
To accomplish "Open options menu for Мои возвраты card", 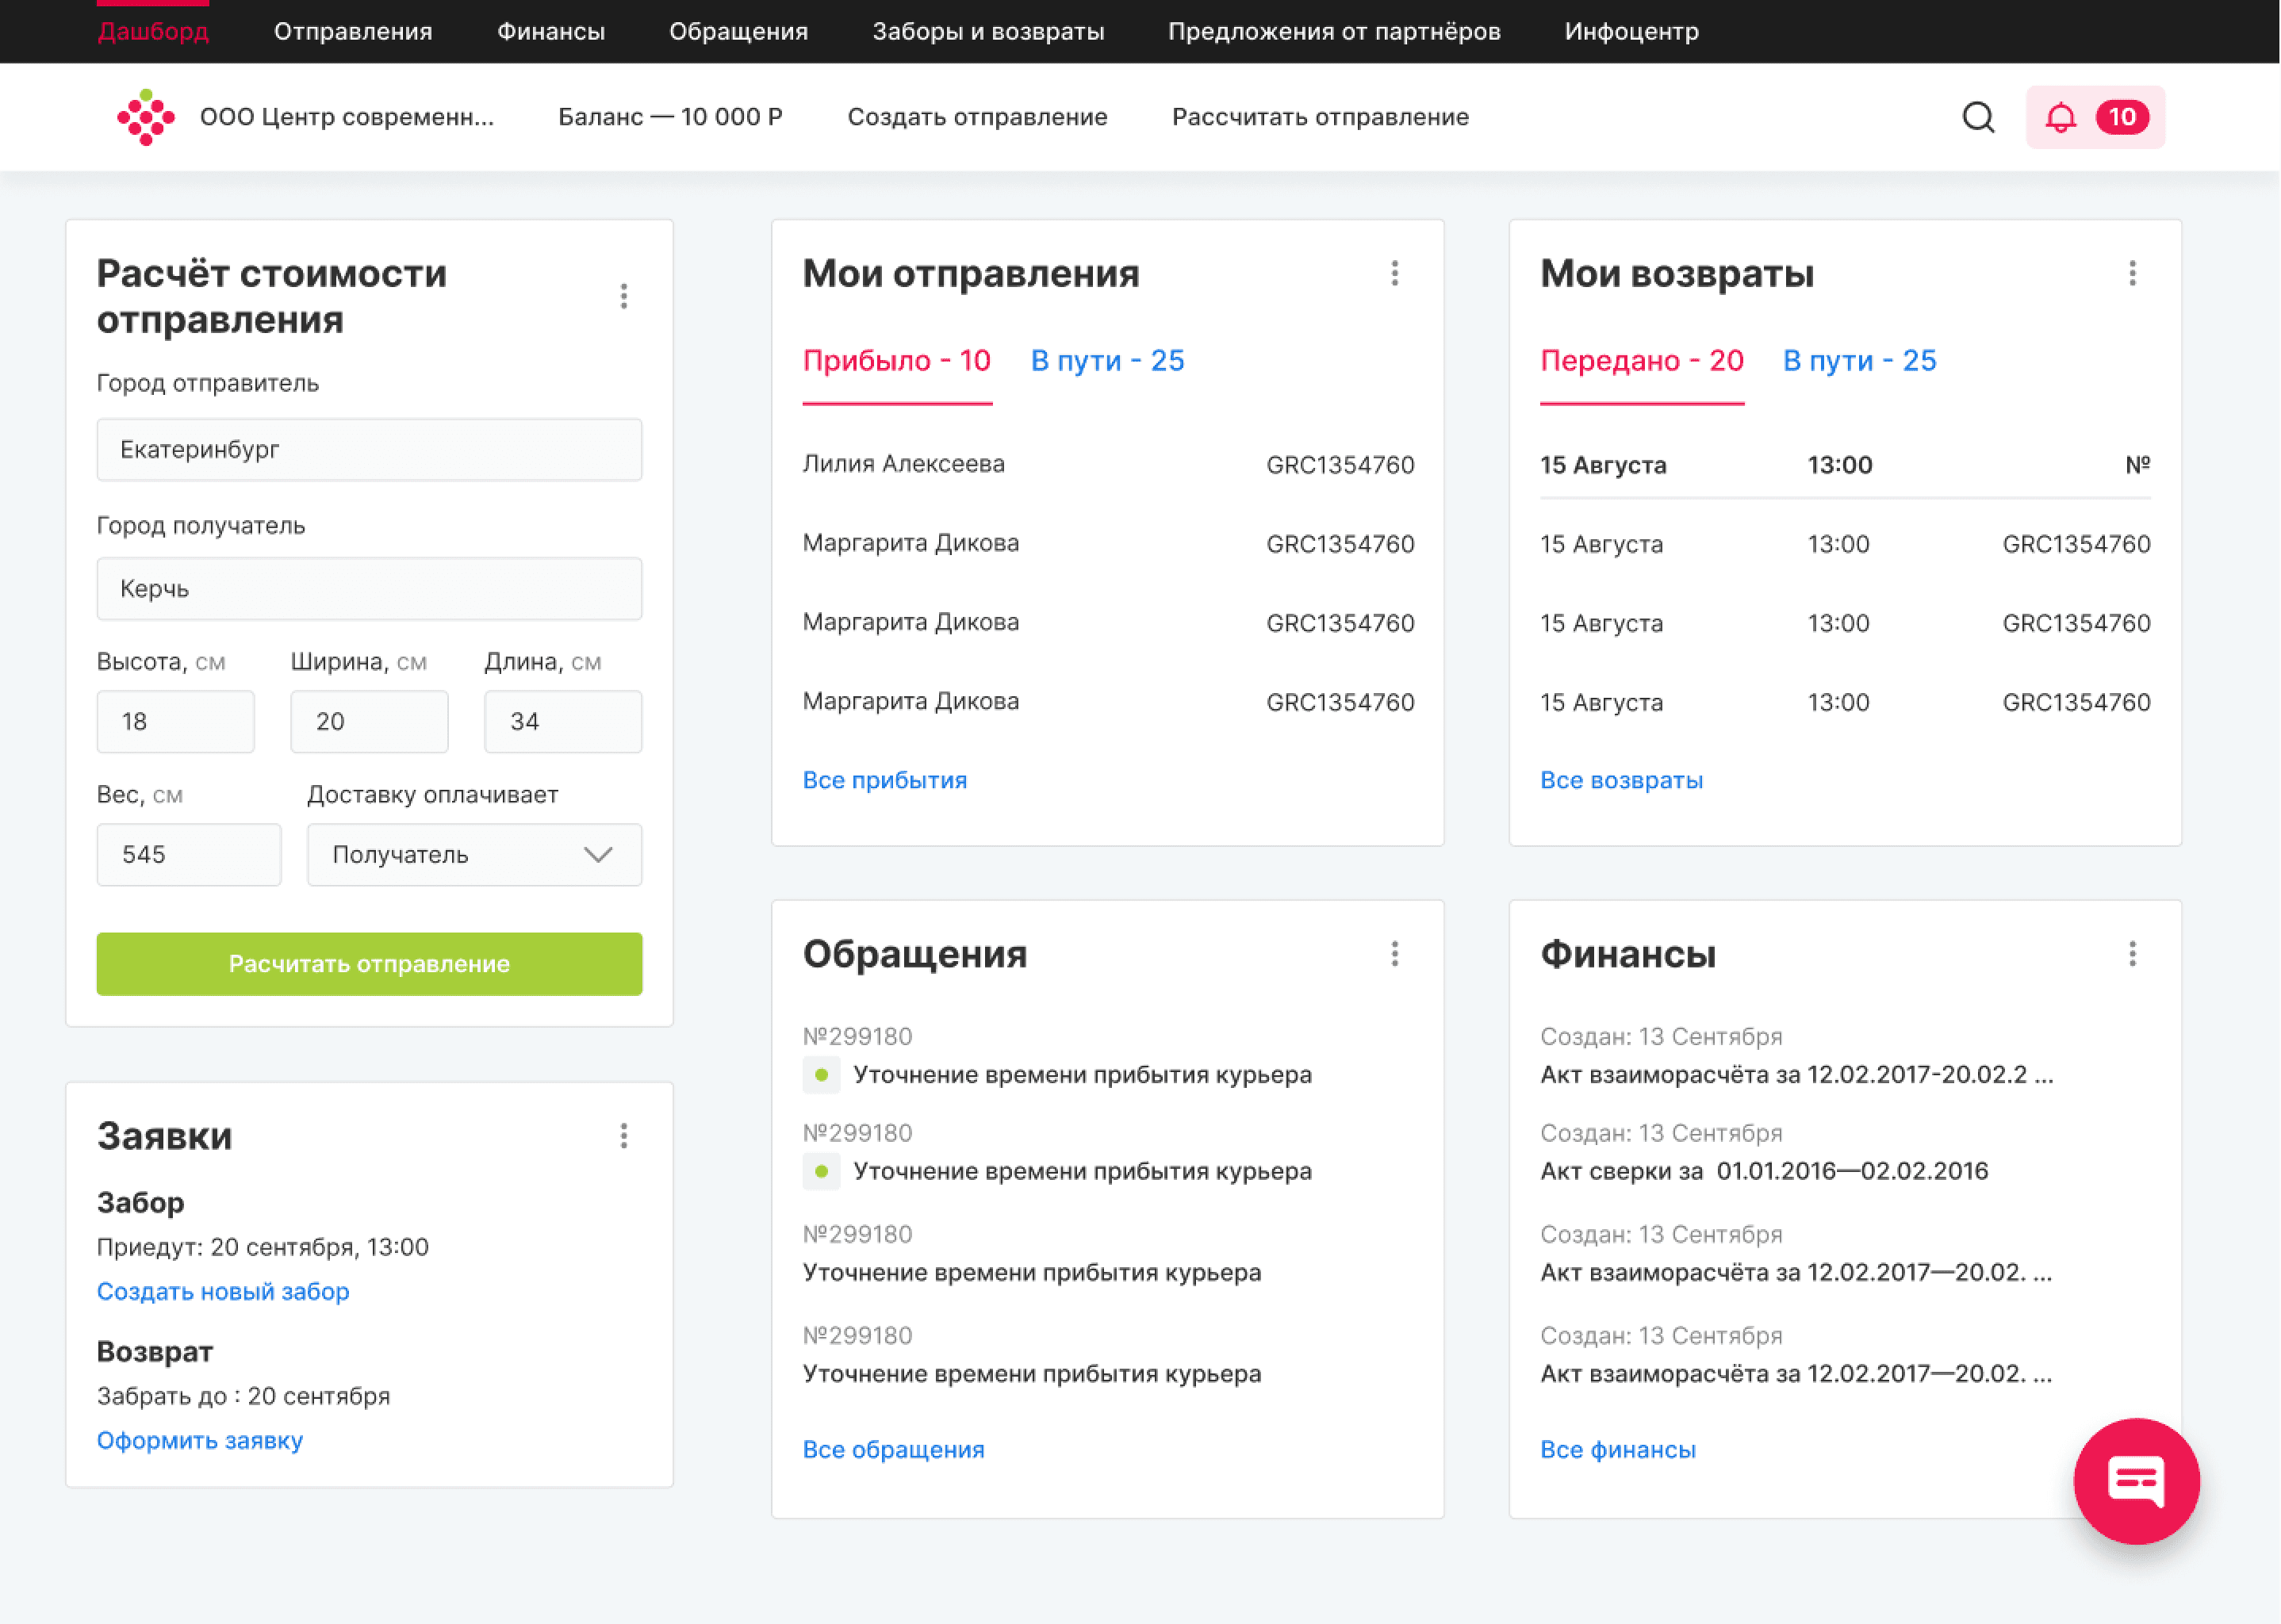I will tap(2131, 273).
